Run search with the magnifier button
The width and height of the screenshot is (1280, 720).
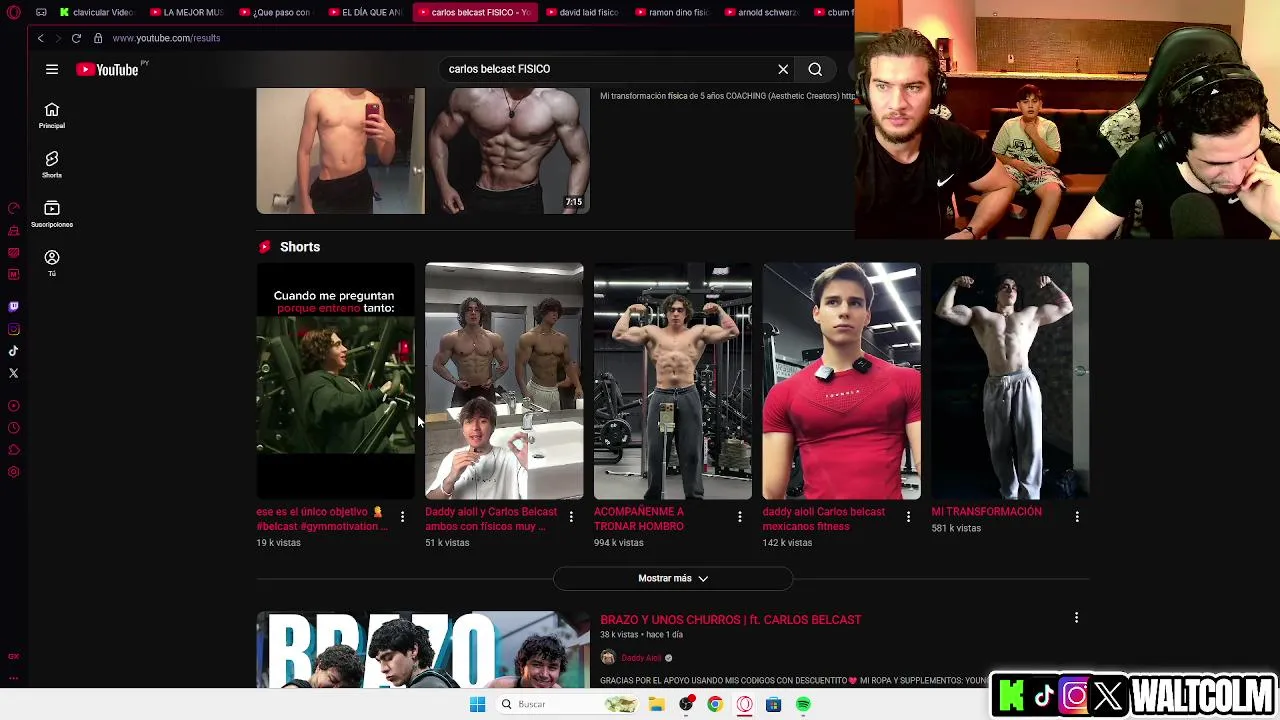[x=815, y=69]
